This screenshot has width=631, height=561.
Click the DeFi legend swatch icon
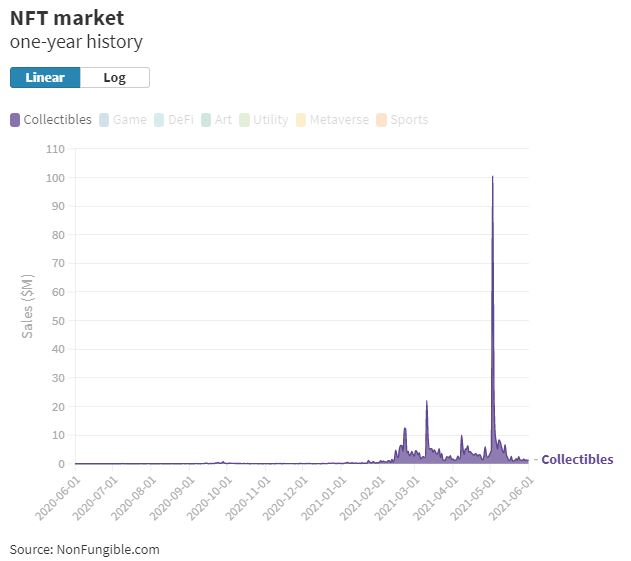(159, 120)
